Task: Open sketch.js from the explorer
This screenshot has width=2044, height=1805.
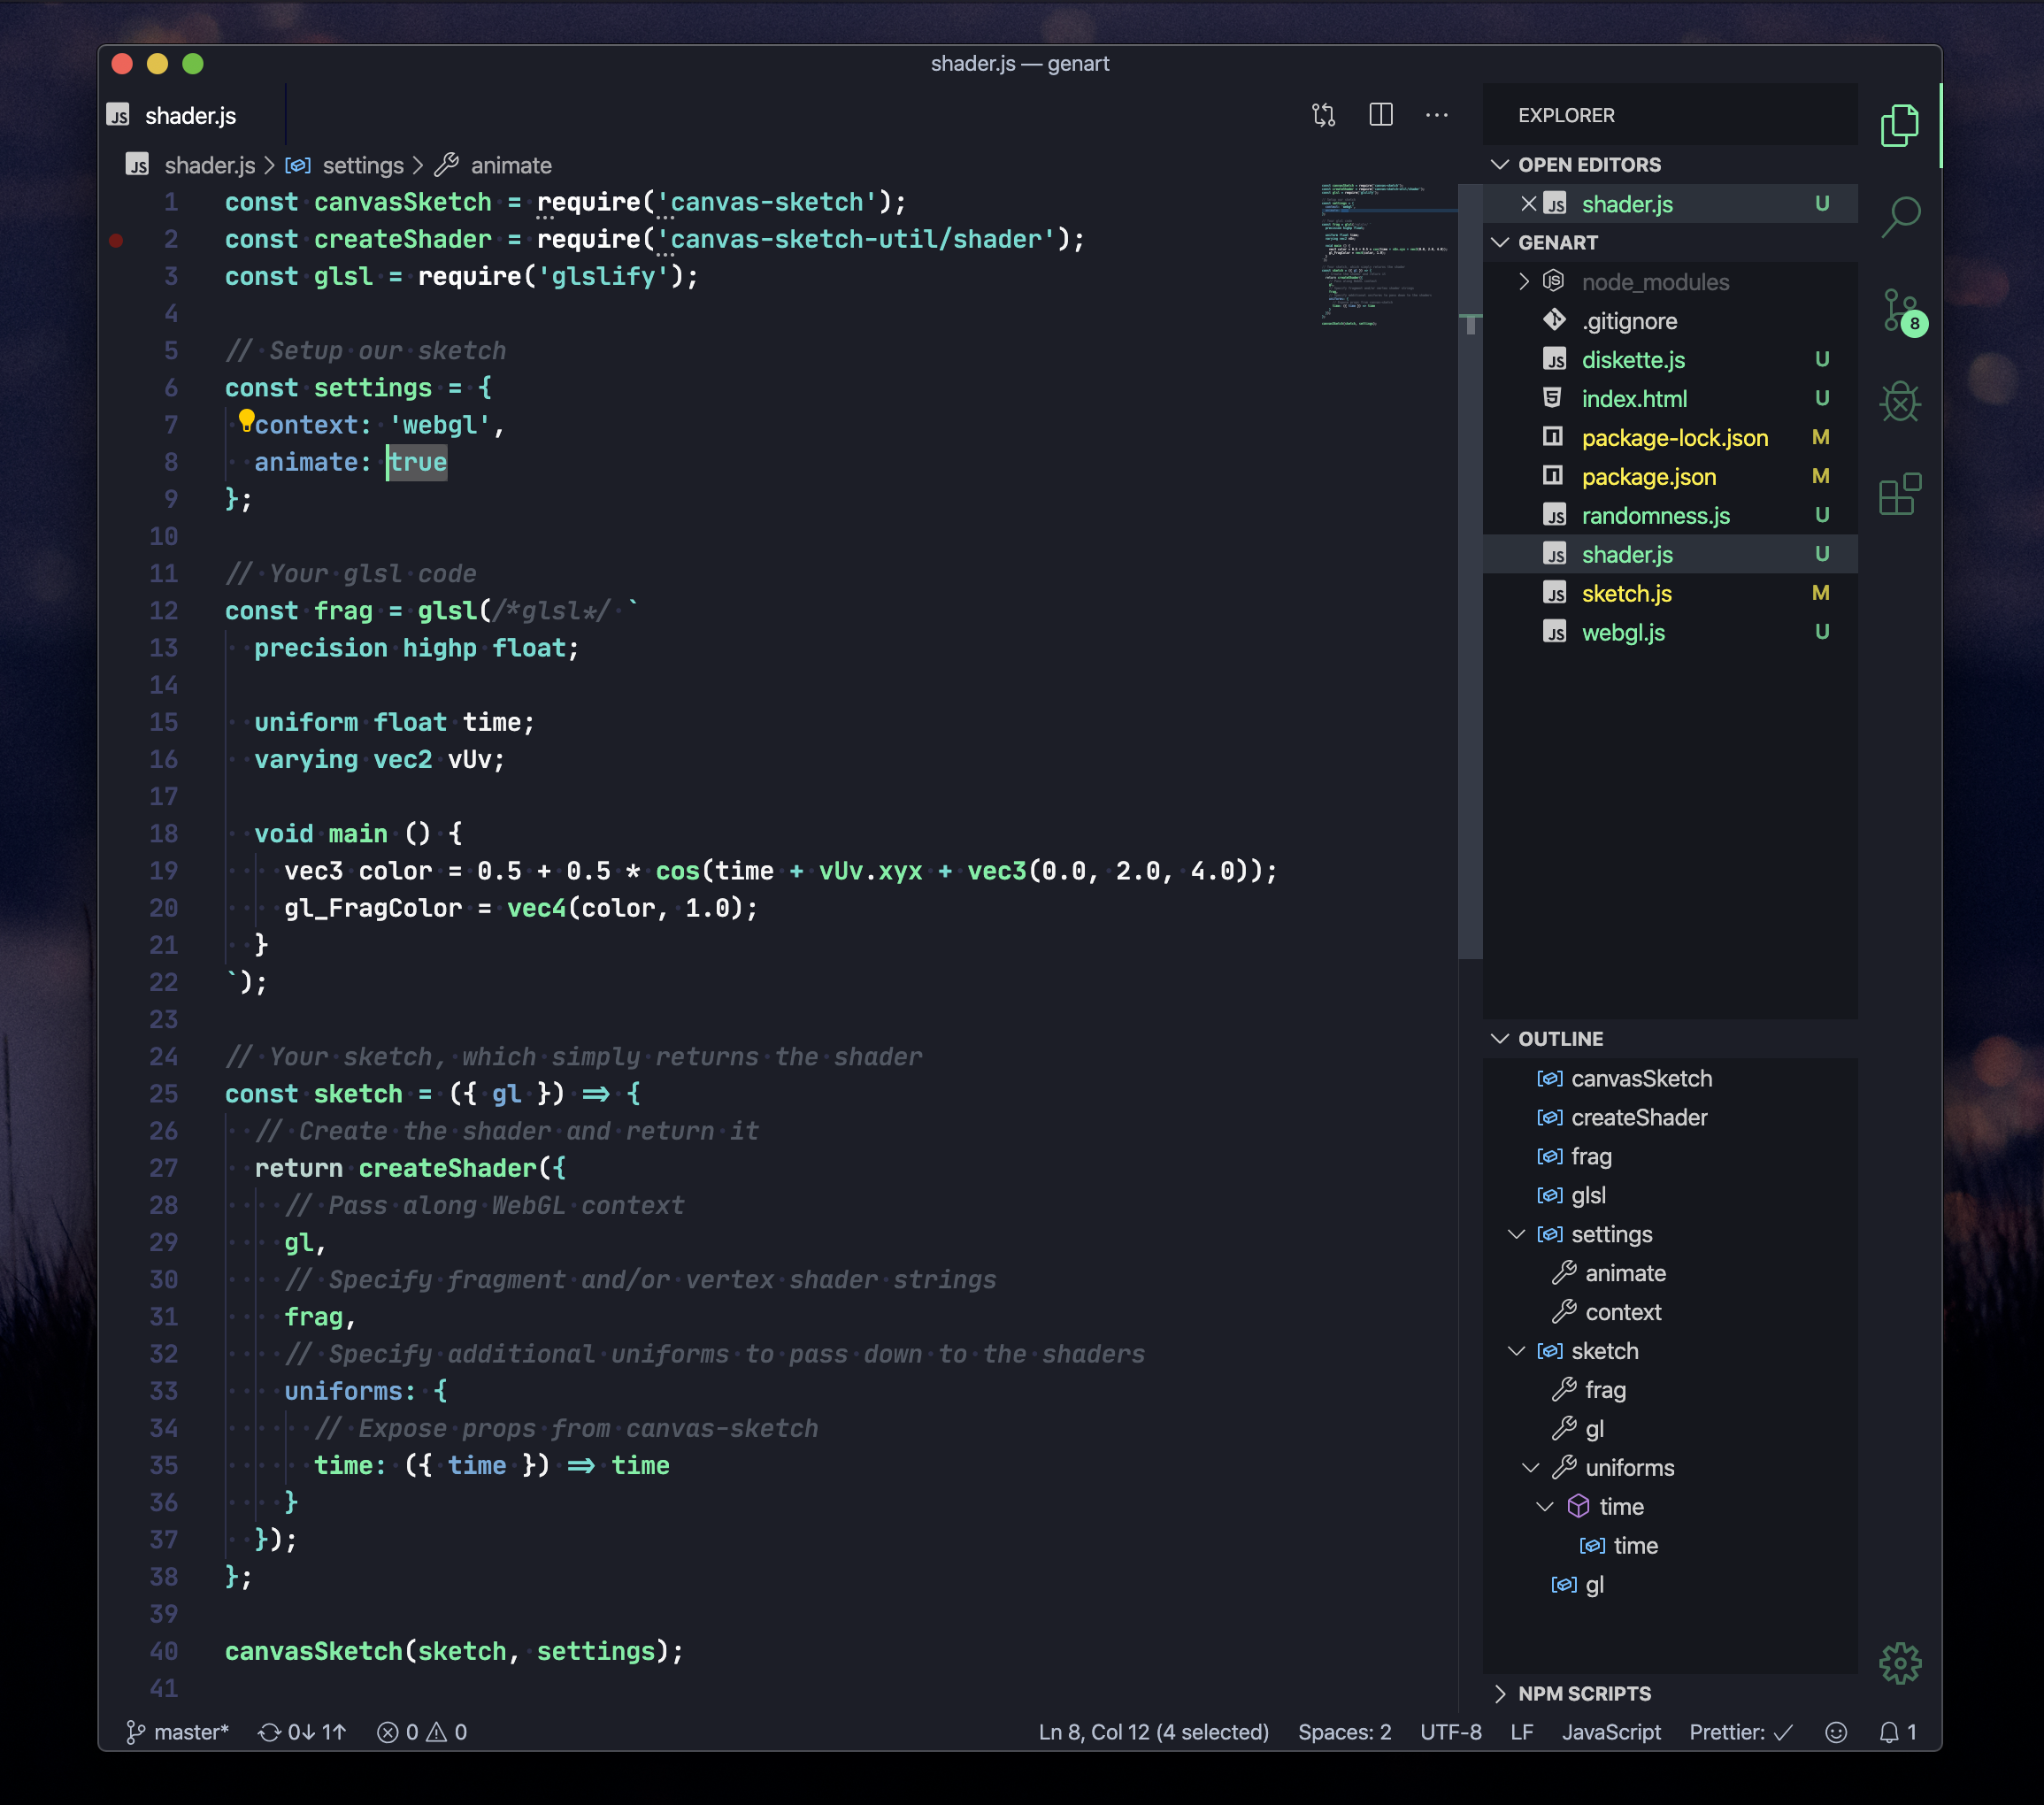Action: point(1626,593)
